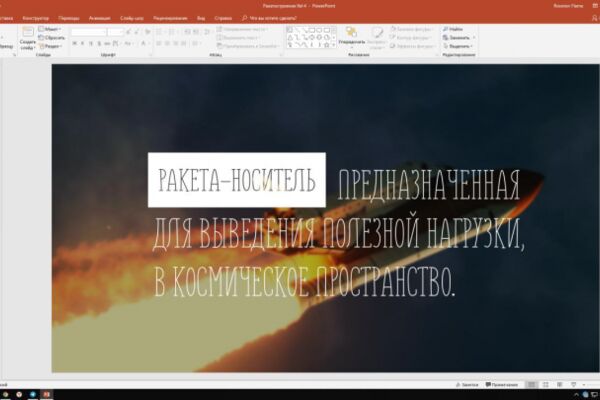Open the Выделить select dropdown

click(458, 46)
